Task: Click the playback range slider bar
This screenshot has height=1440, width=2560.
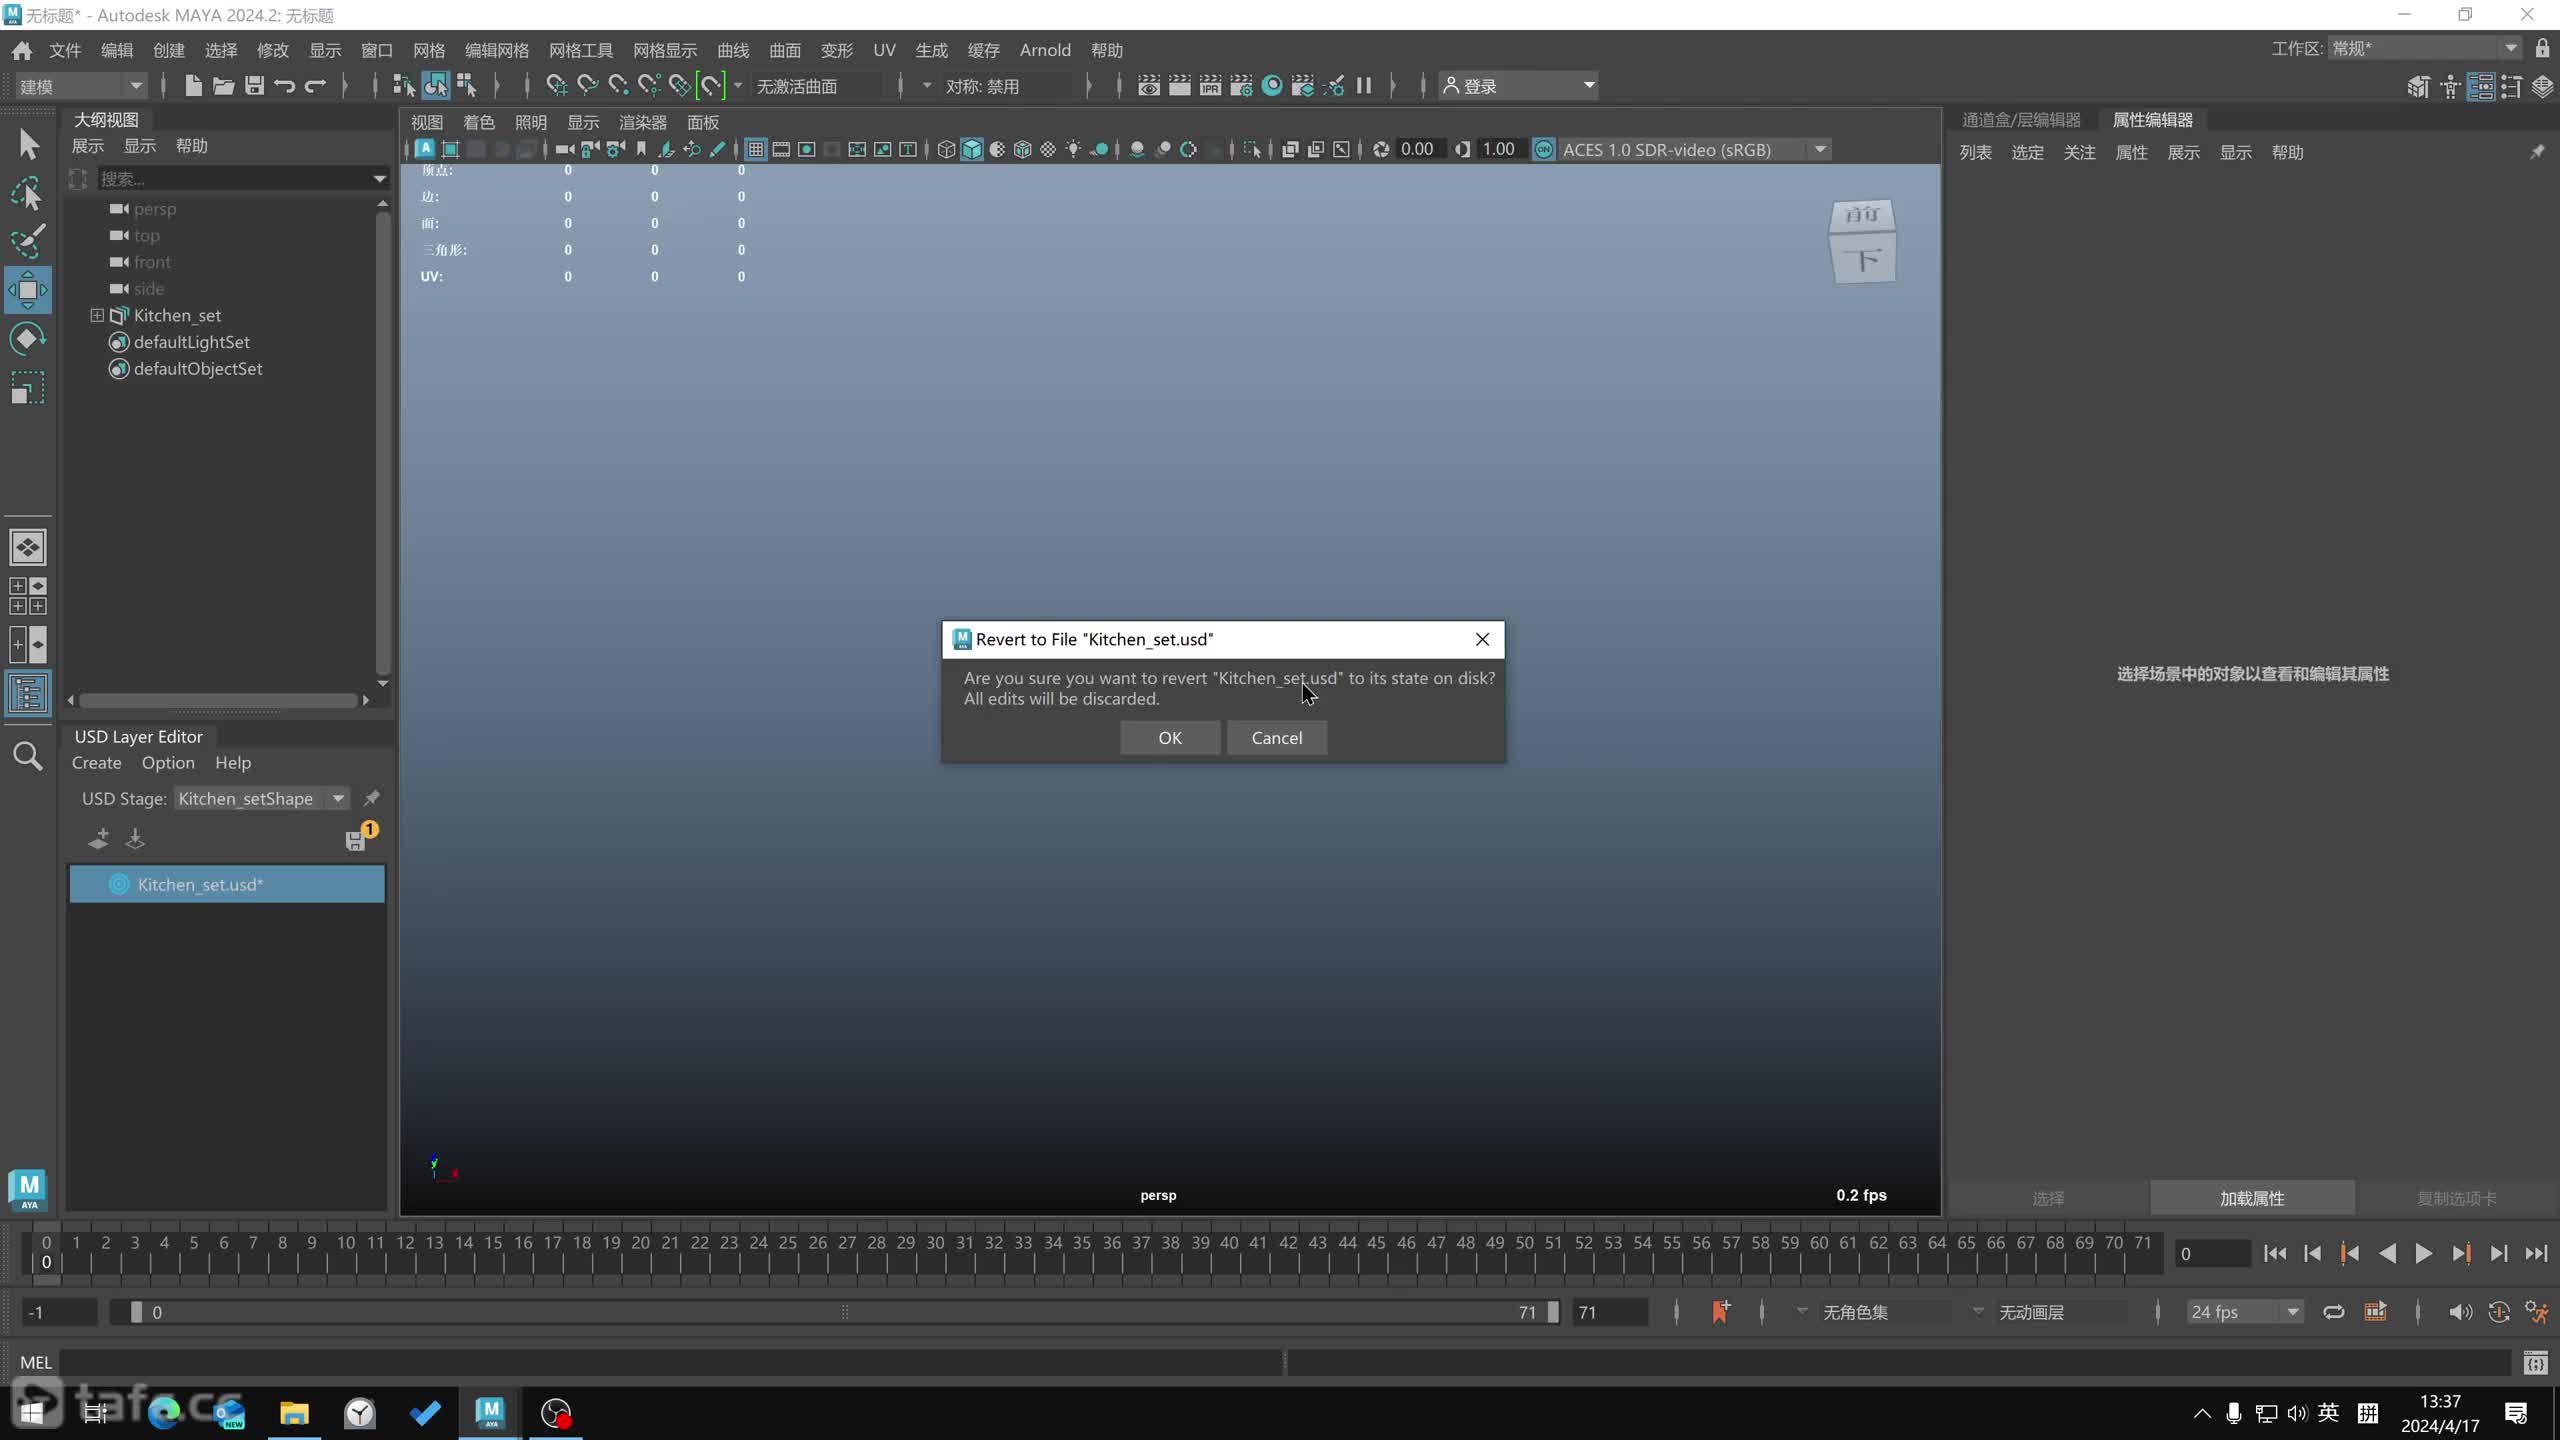Action: point(843,1312)
